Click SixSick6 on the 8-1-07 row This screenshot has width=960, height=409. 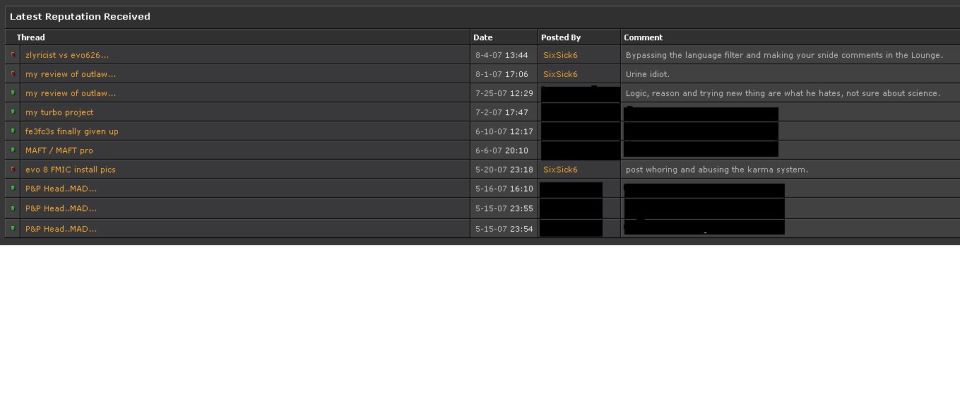(x=560, y=74)
